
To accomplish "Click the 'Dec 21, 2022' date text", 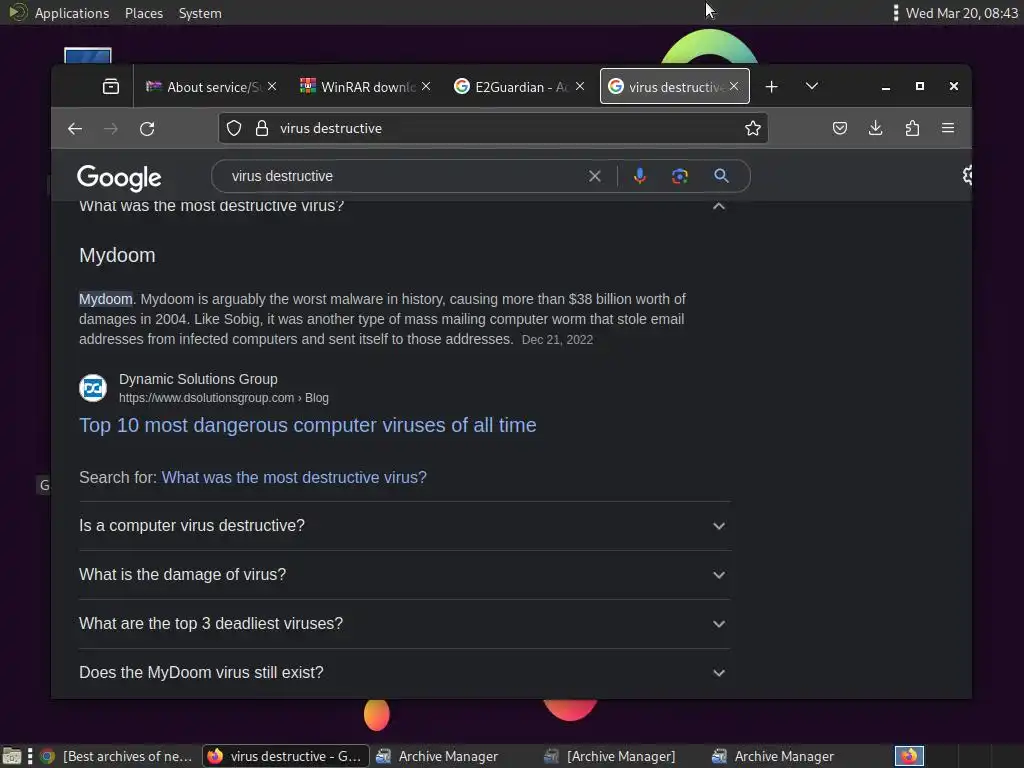I will [557, 340].
